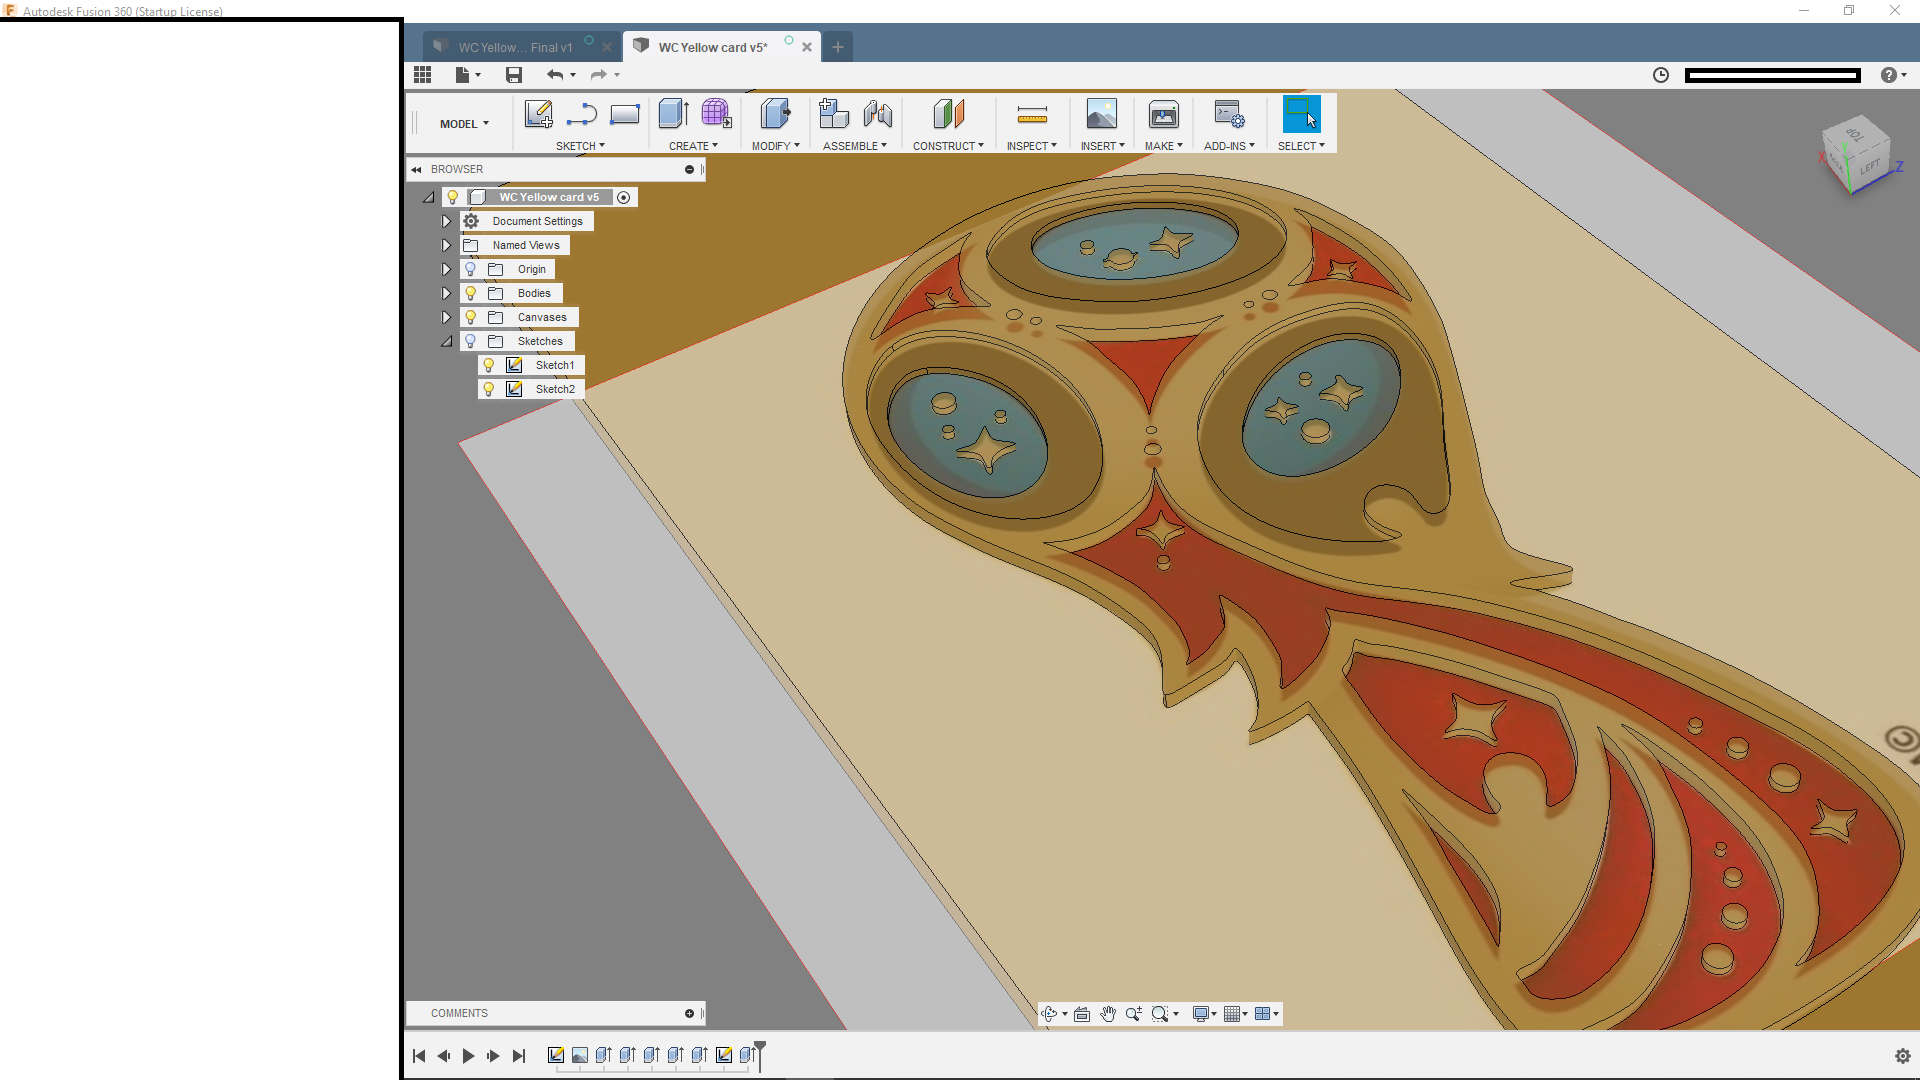
Task: Click the Add-Ins scripts icon
Action: tap(1229, 114)
